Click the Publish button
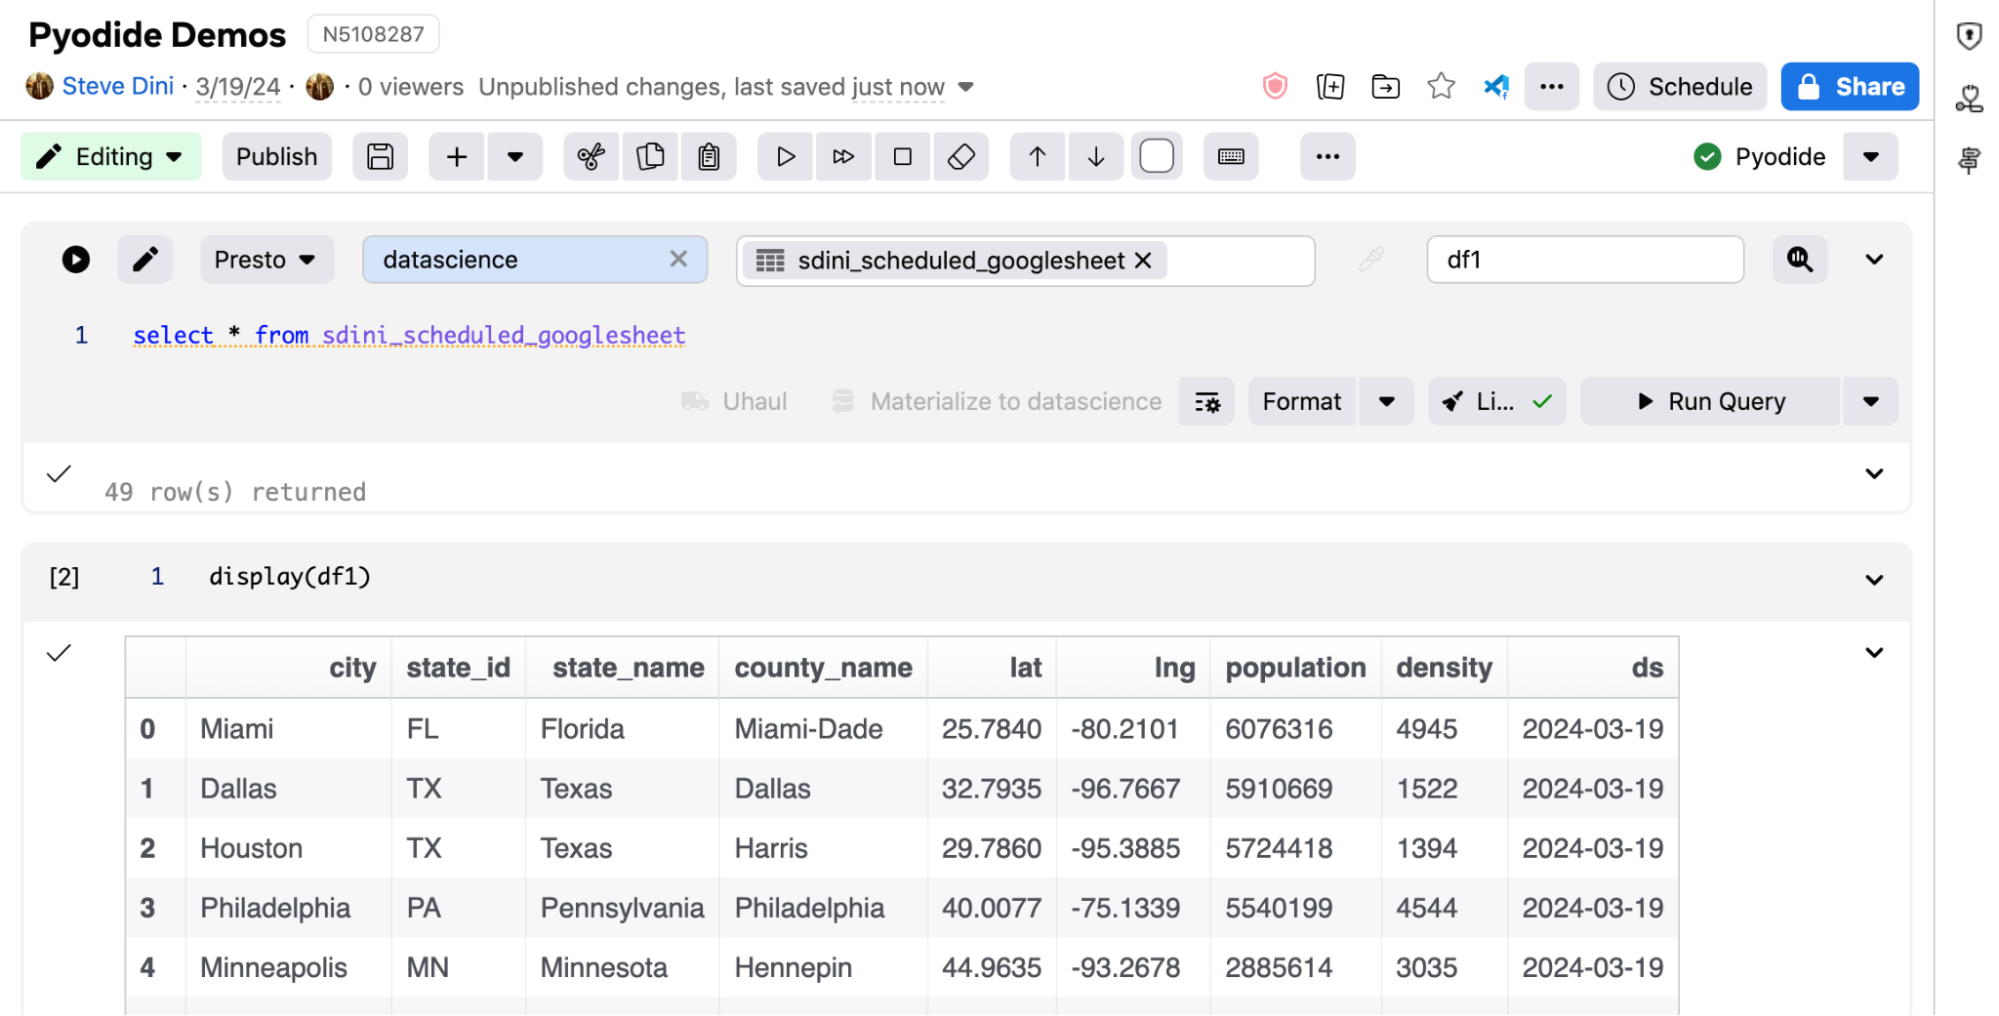The width and height of the screenshot is (1999, 1016). coord(277,157)
